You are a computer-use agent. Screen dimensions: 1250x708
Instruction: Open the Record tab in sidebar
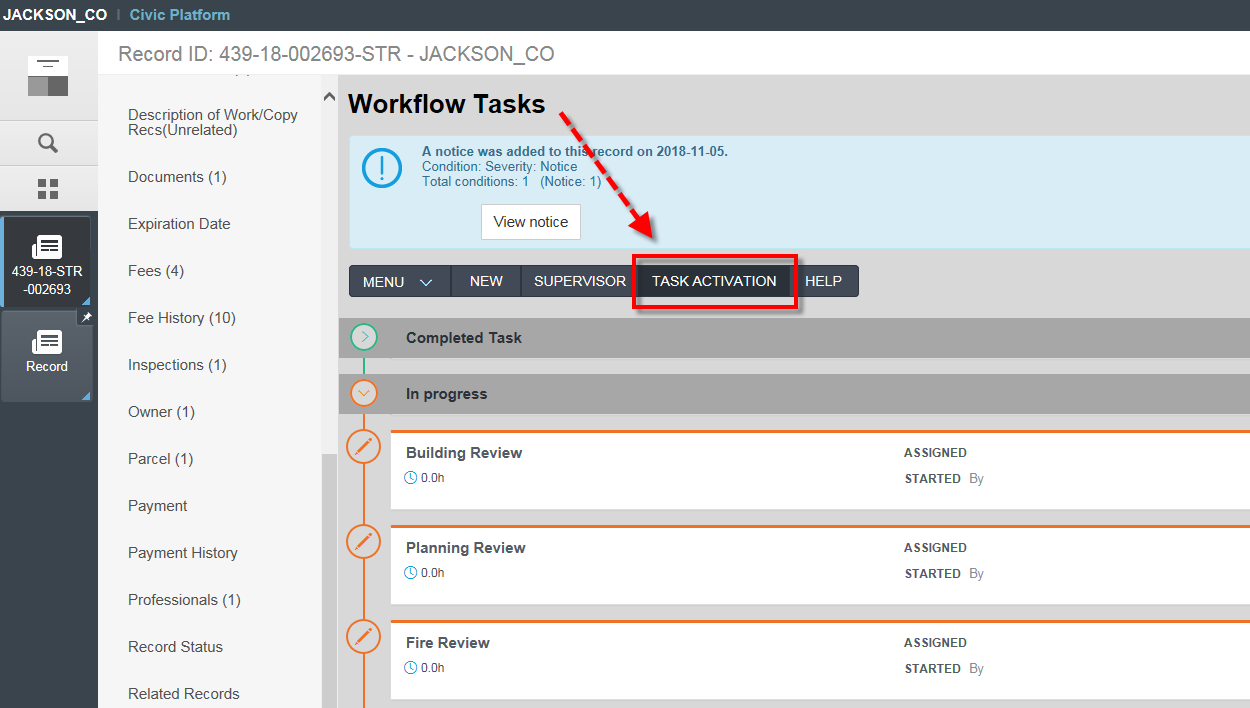click(x=47, y=354)
